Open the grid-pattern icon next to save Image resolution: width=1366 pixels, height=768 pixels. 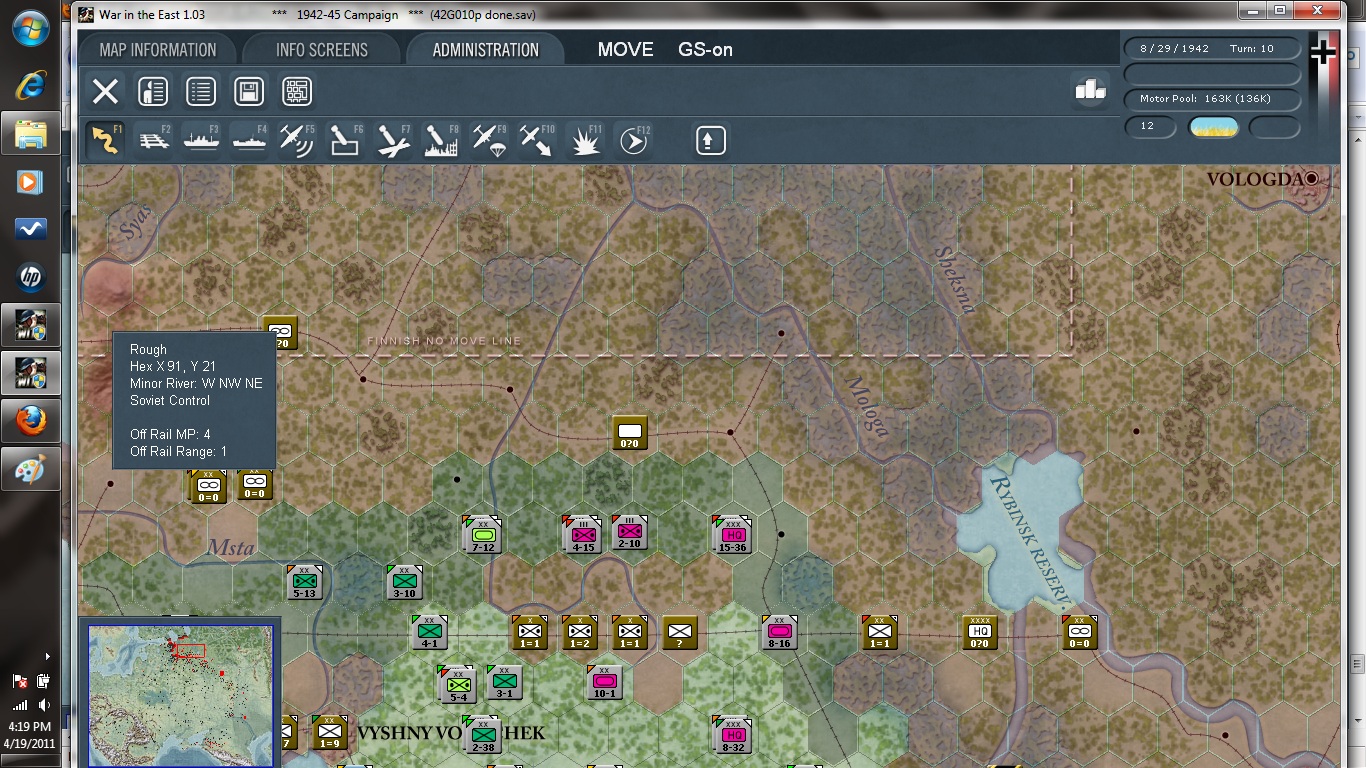[297, 92]
